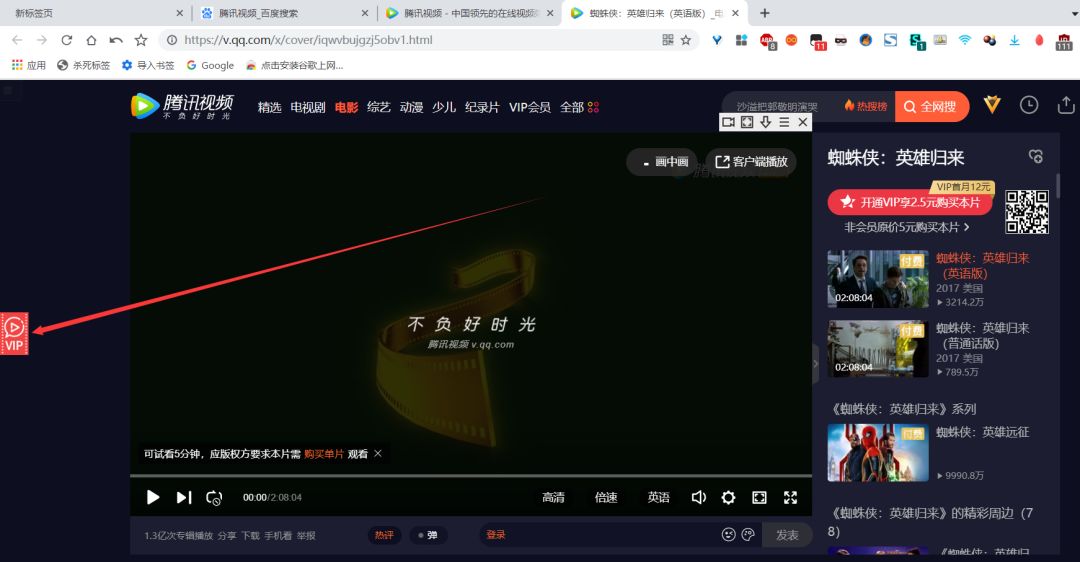Switch to the 腾讯视频_百度搜索 browser tab

pos(282,13)
